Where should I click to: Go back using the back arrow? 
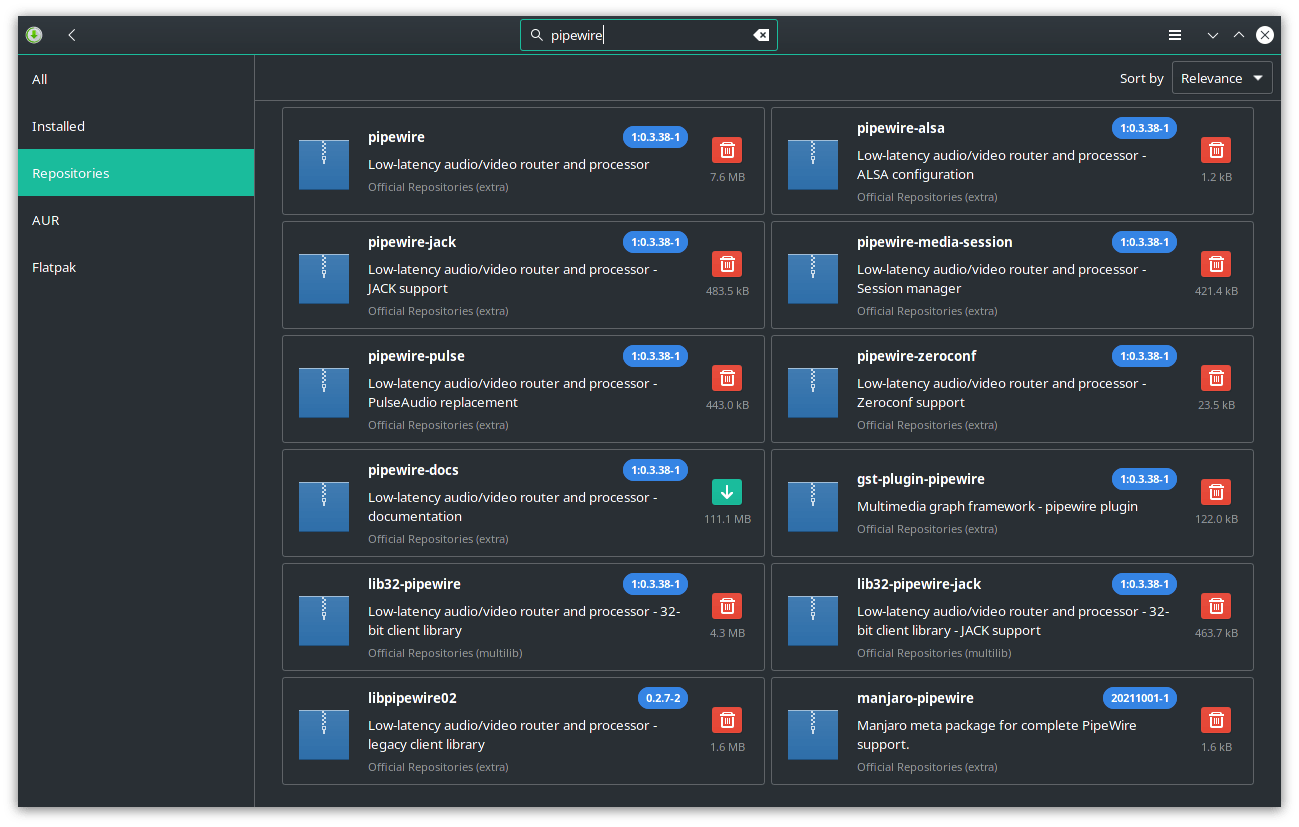tap(72, 35)
